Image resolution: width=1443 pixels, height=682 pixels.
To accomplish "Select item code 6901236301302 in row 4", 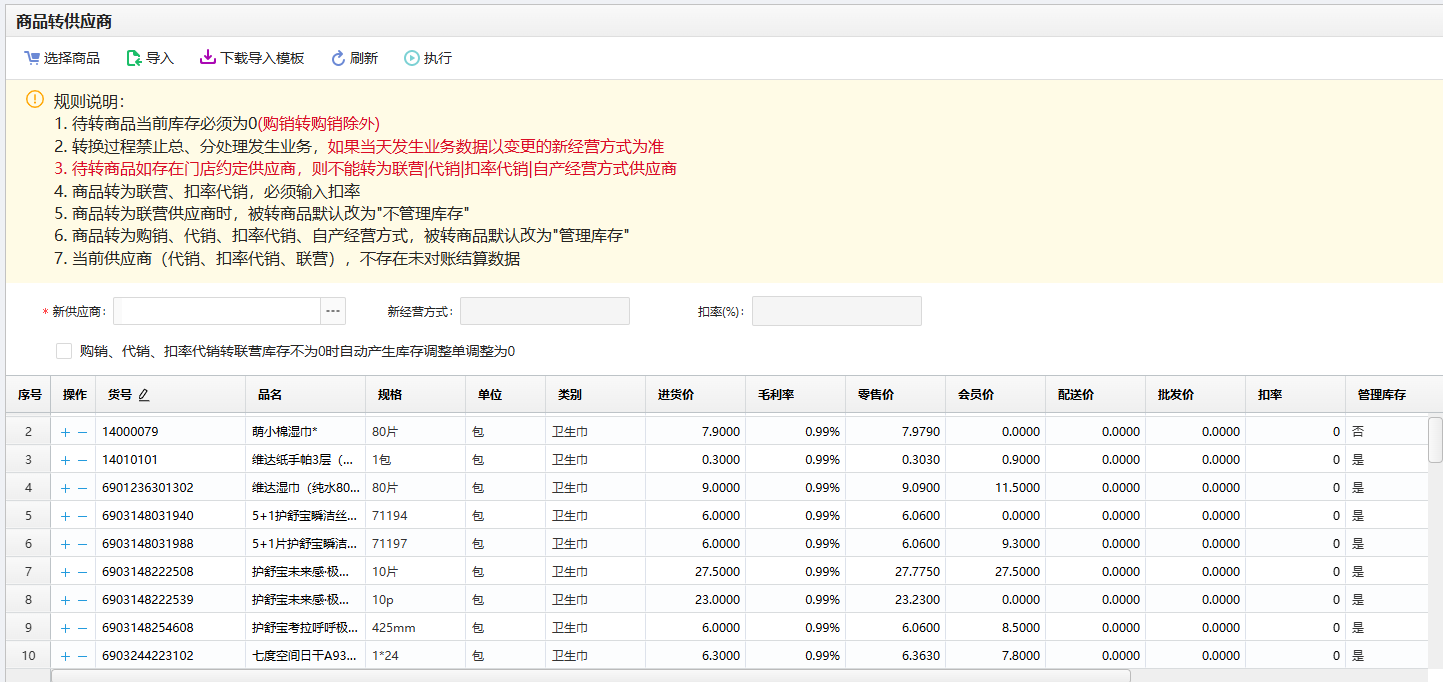I will 148,488.
